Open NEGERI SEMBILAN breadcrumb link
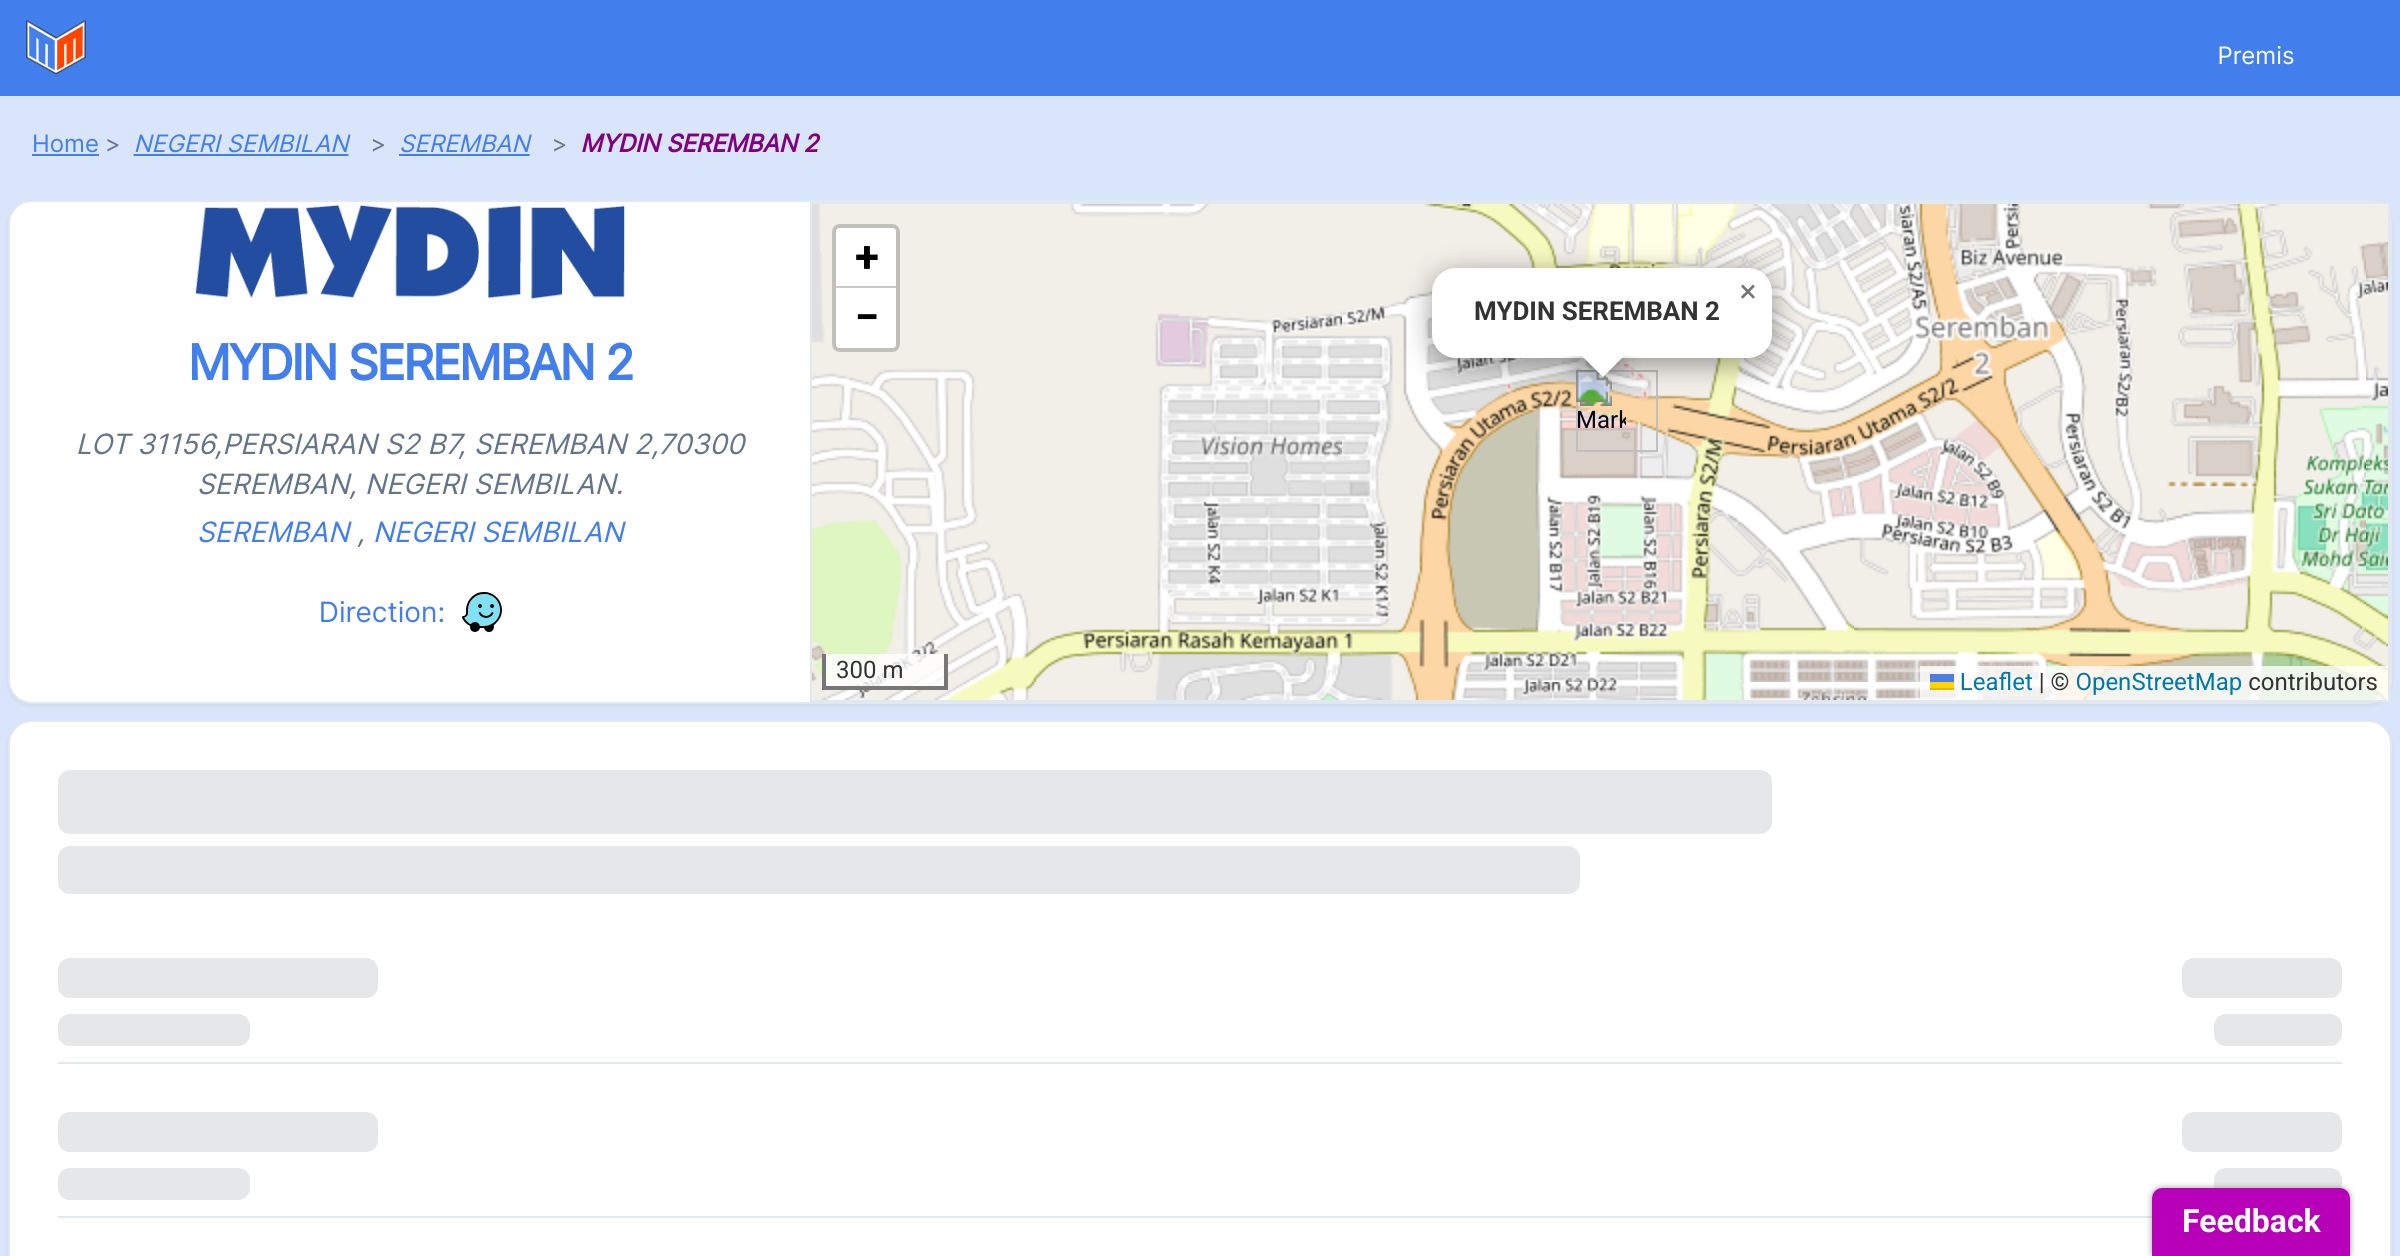This screenshot has height=1256, width=2400. coord(242,144)
